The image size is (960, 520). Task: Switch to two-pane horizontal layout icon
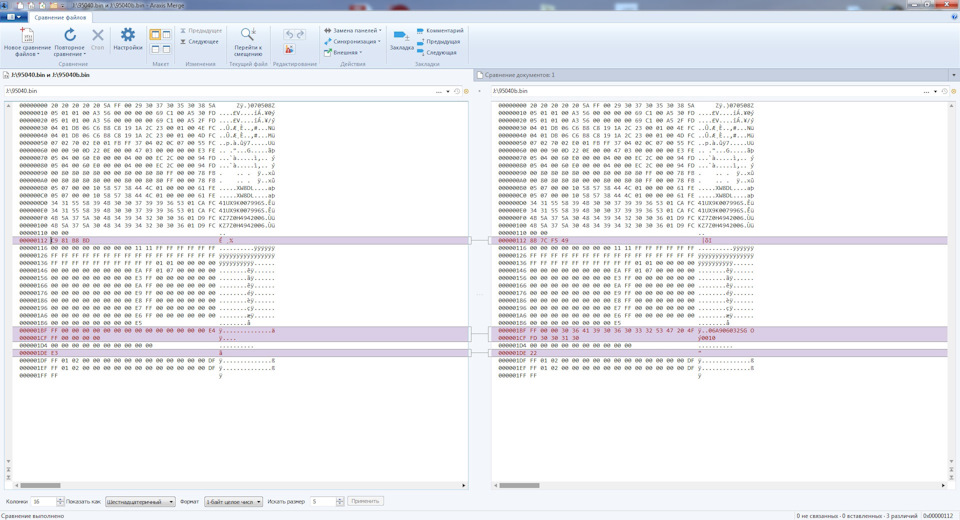155,48
